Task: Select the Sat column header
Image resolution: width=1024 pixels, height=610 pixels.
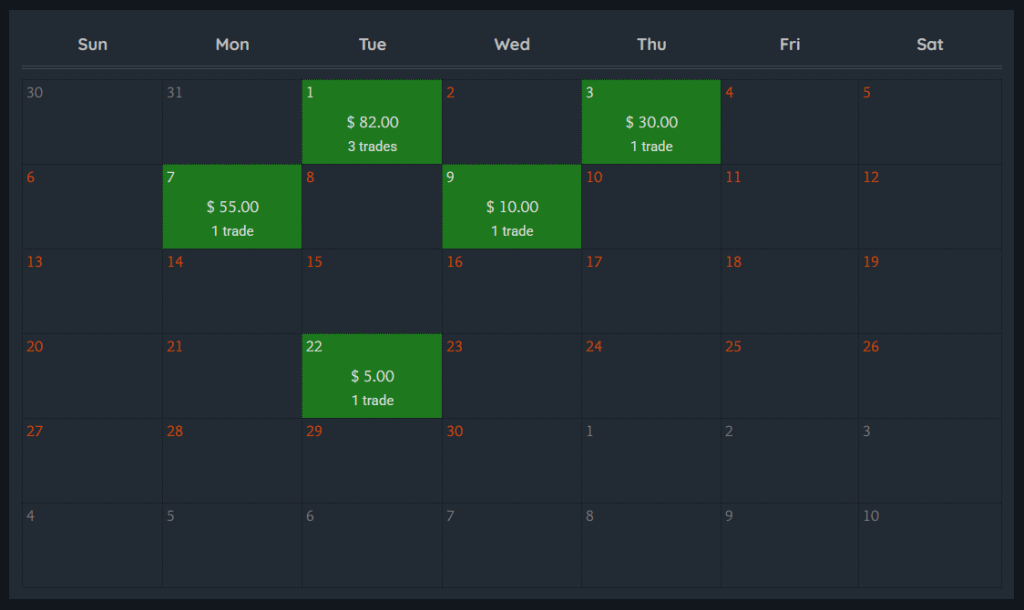Action: pos(930,44)
